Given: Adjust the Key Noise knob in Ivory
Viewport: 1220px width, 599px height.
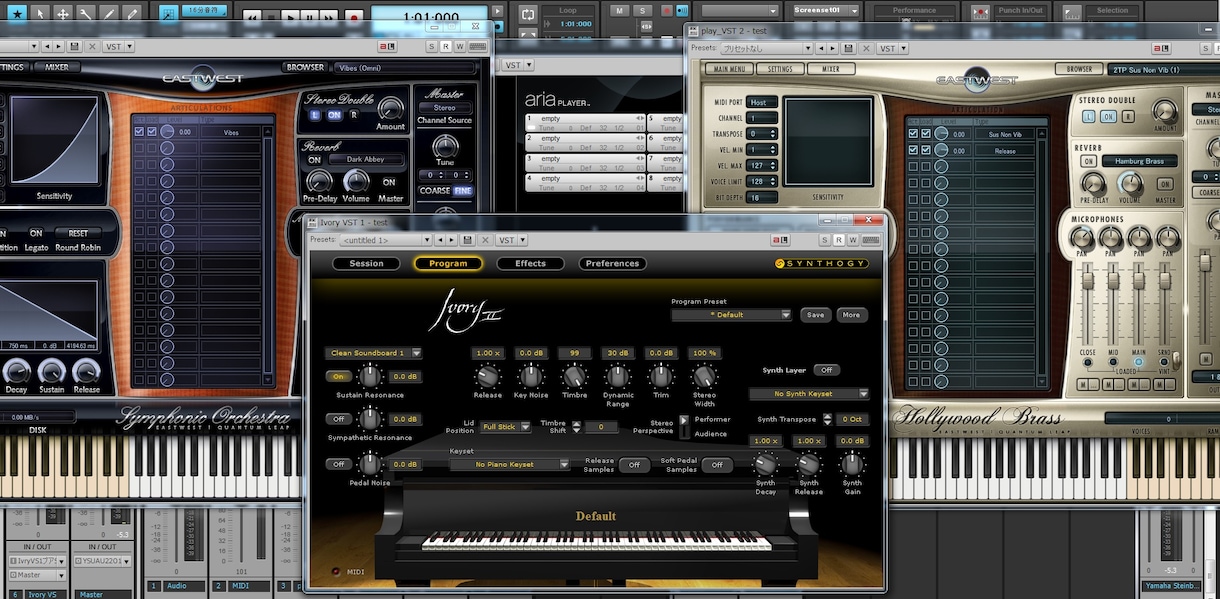Looking at the screenshot, I should coord(530,376).
